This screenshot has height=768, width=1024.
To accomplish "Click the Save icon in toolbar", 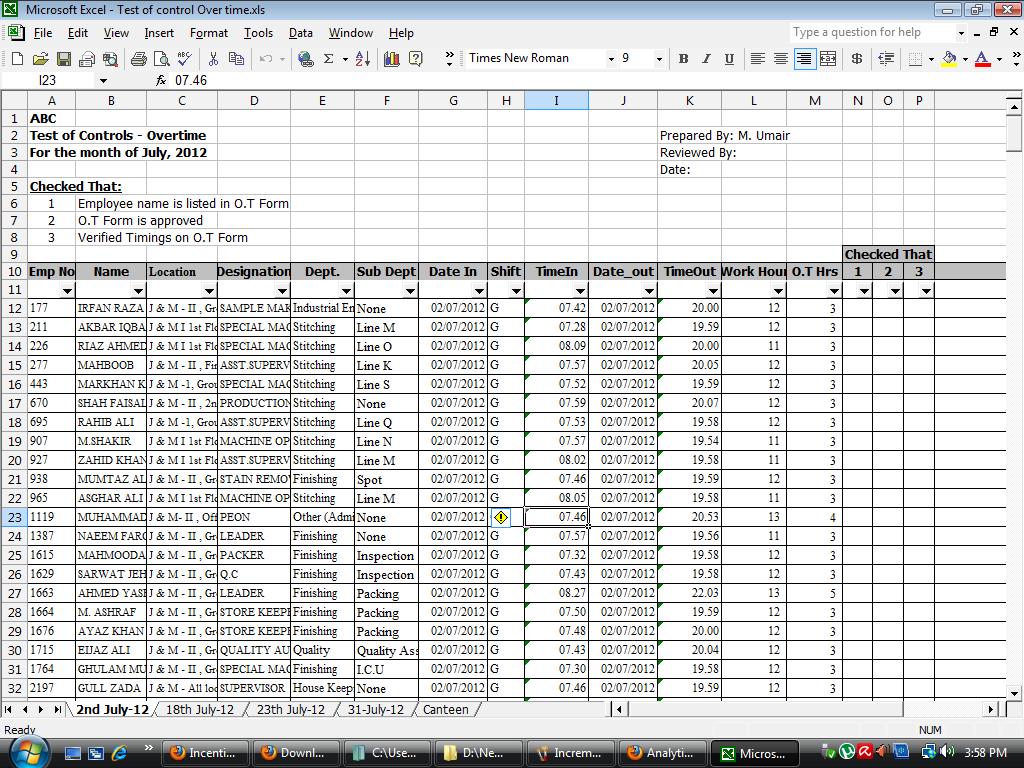I will click(x=63, y=59).
